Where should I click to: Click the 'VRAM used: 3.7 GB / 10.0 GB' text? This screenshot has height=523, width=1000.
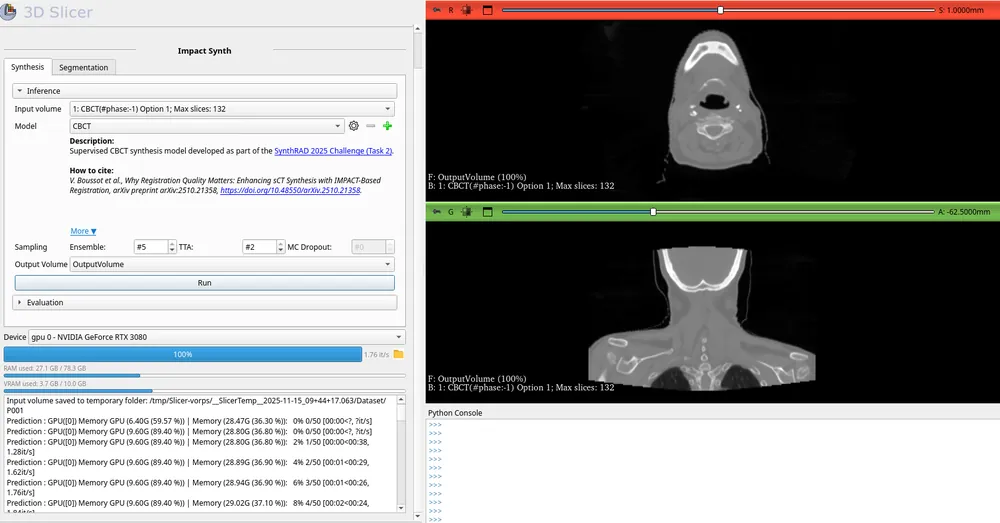tap(45, 384)
